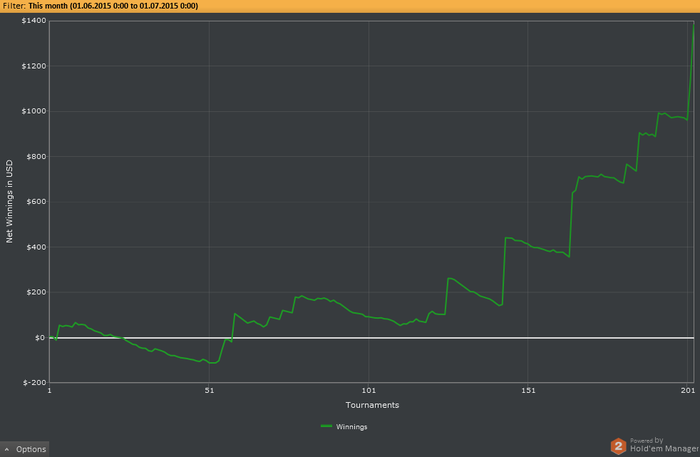700x457 pixels.
Task: Click the $0 y-axis label
Action: [40, 338]
